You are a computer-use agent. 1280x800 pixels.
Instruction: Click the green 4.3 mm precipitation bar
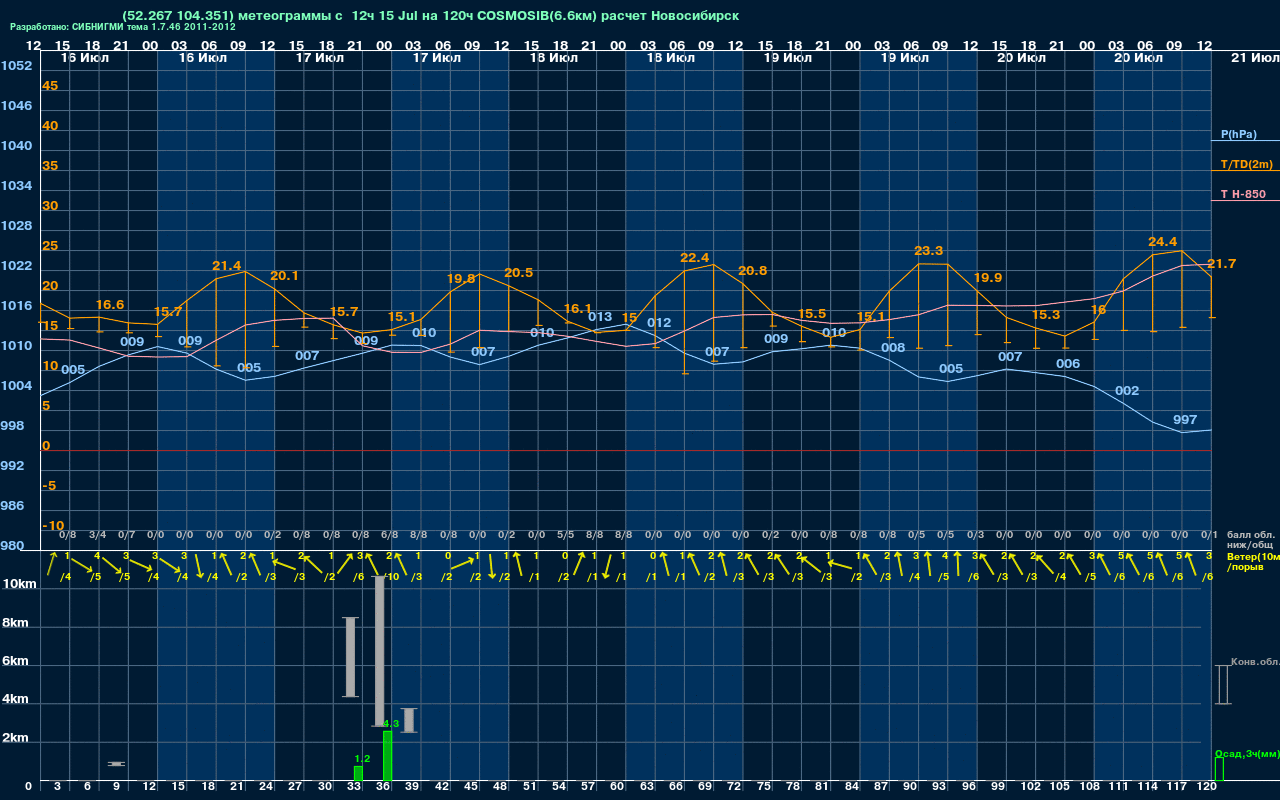point(387,756)
